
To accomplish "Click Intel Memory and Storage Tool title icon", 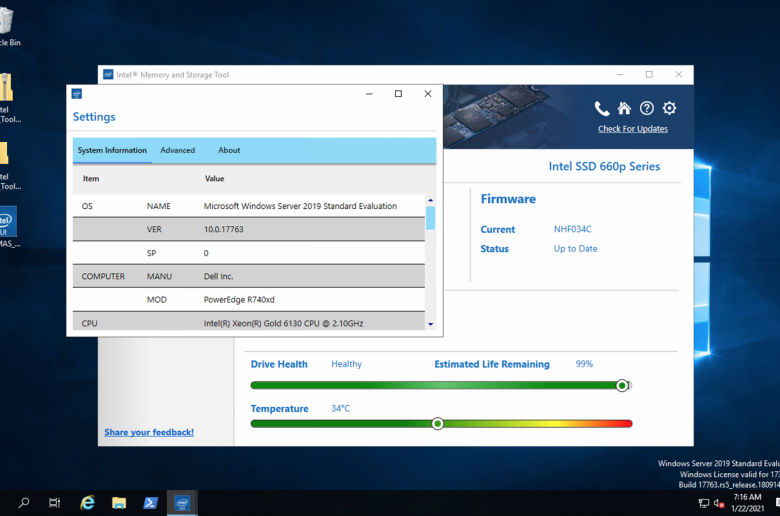I will tap(108, 75).
